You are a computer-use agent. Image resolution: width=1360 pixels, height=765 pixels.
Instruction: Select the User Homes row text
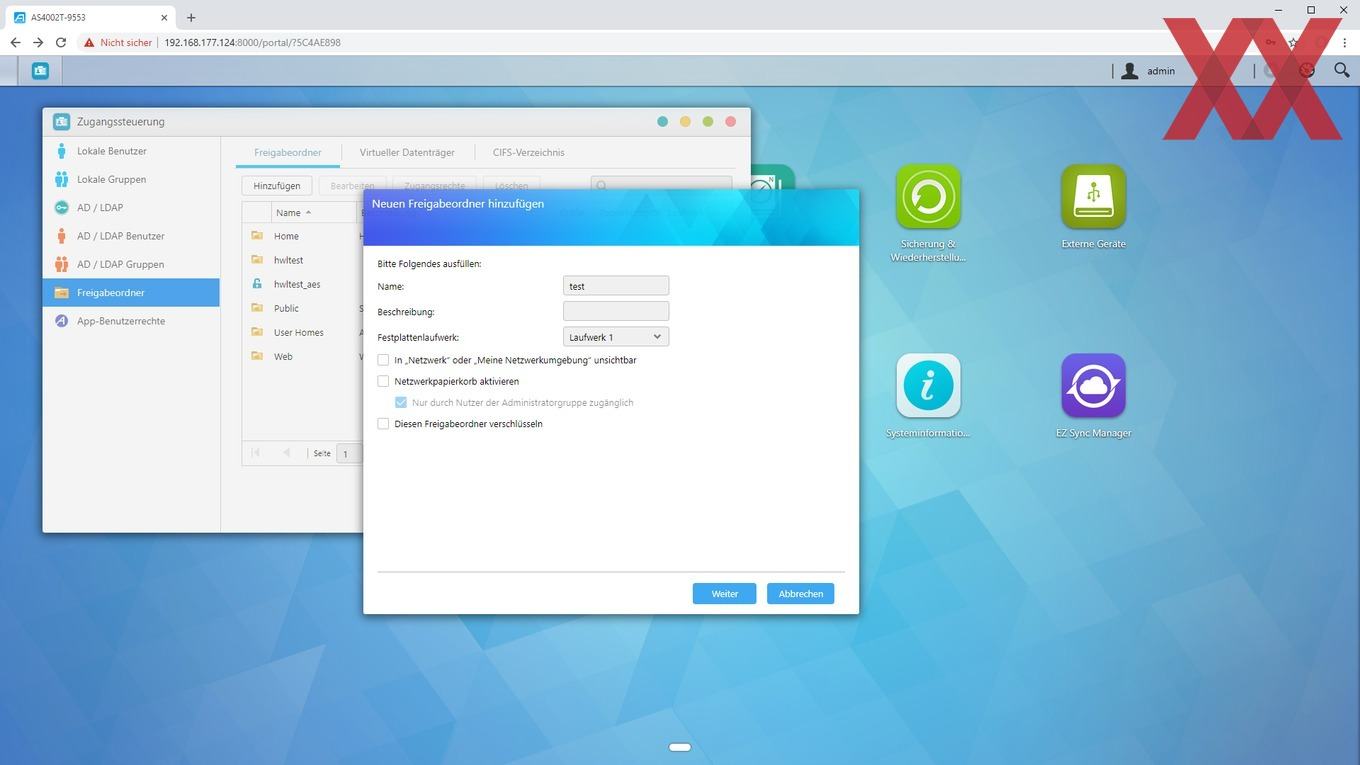[299, 332]
